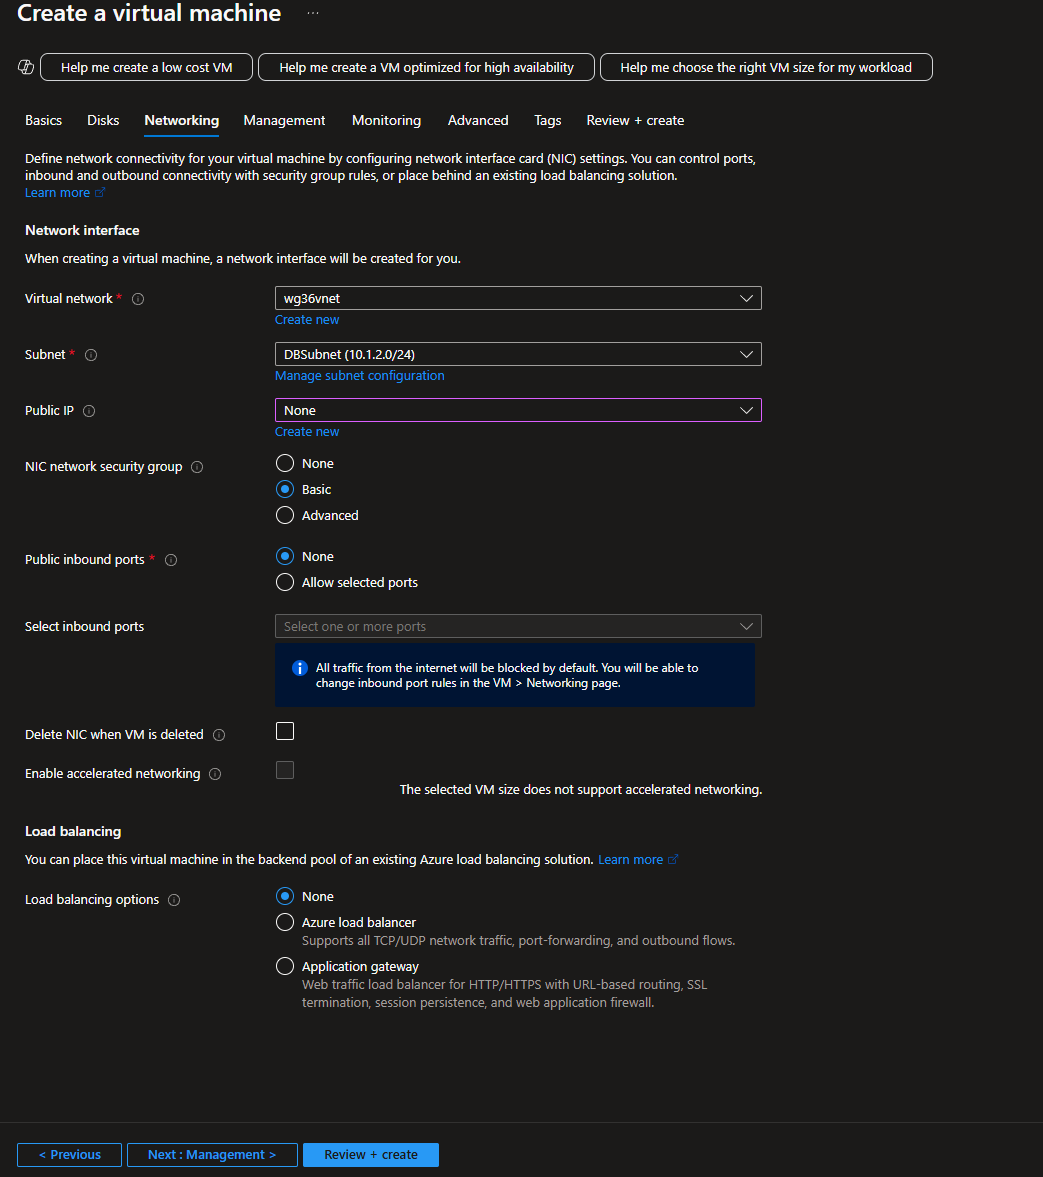Viewport: 1043px width, 1177px height.
Task: Click the ellipsis next to the page title
Action: pos(313,14)
